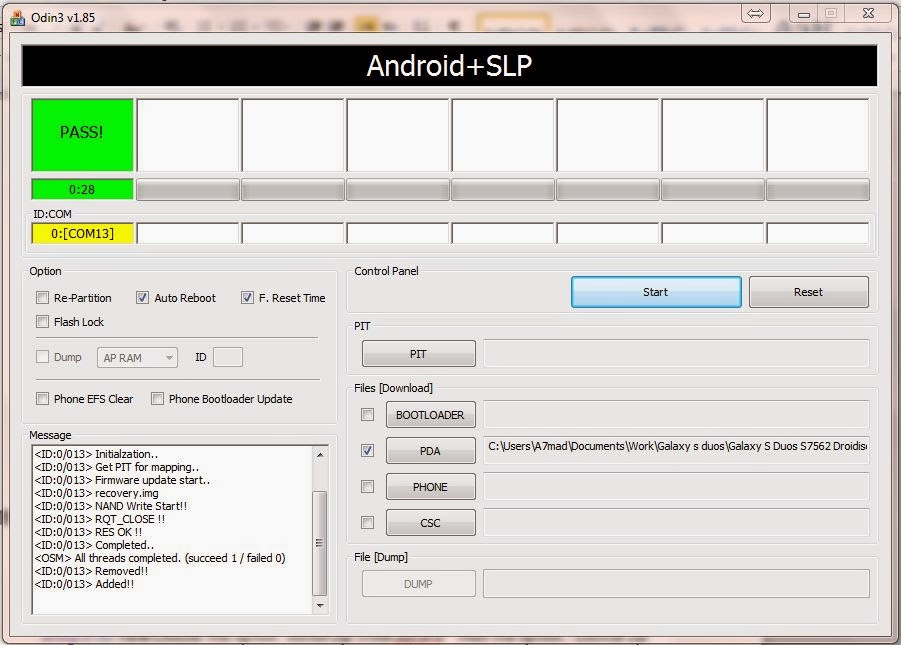Click the 'recovery.img' log line
Screen dimensions: 901x645
96,493
